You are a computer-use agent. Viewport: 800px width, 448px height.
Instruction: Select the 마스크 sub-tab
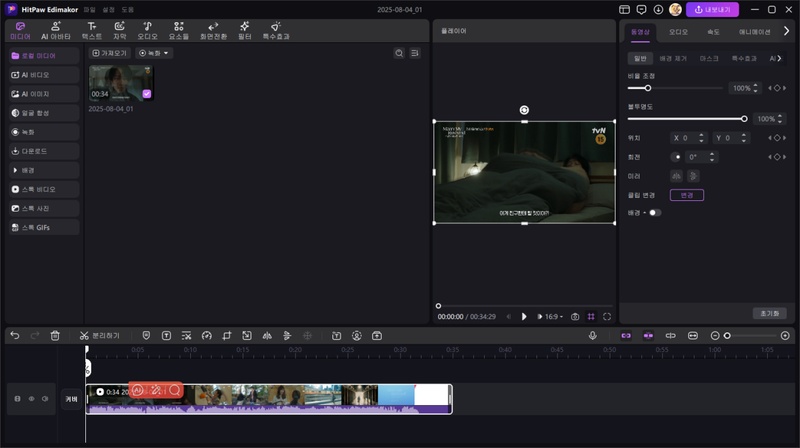pyautogui.click(x=709, y=59)
